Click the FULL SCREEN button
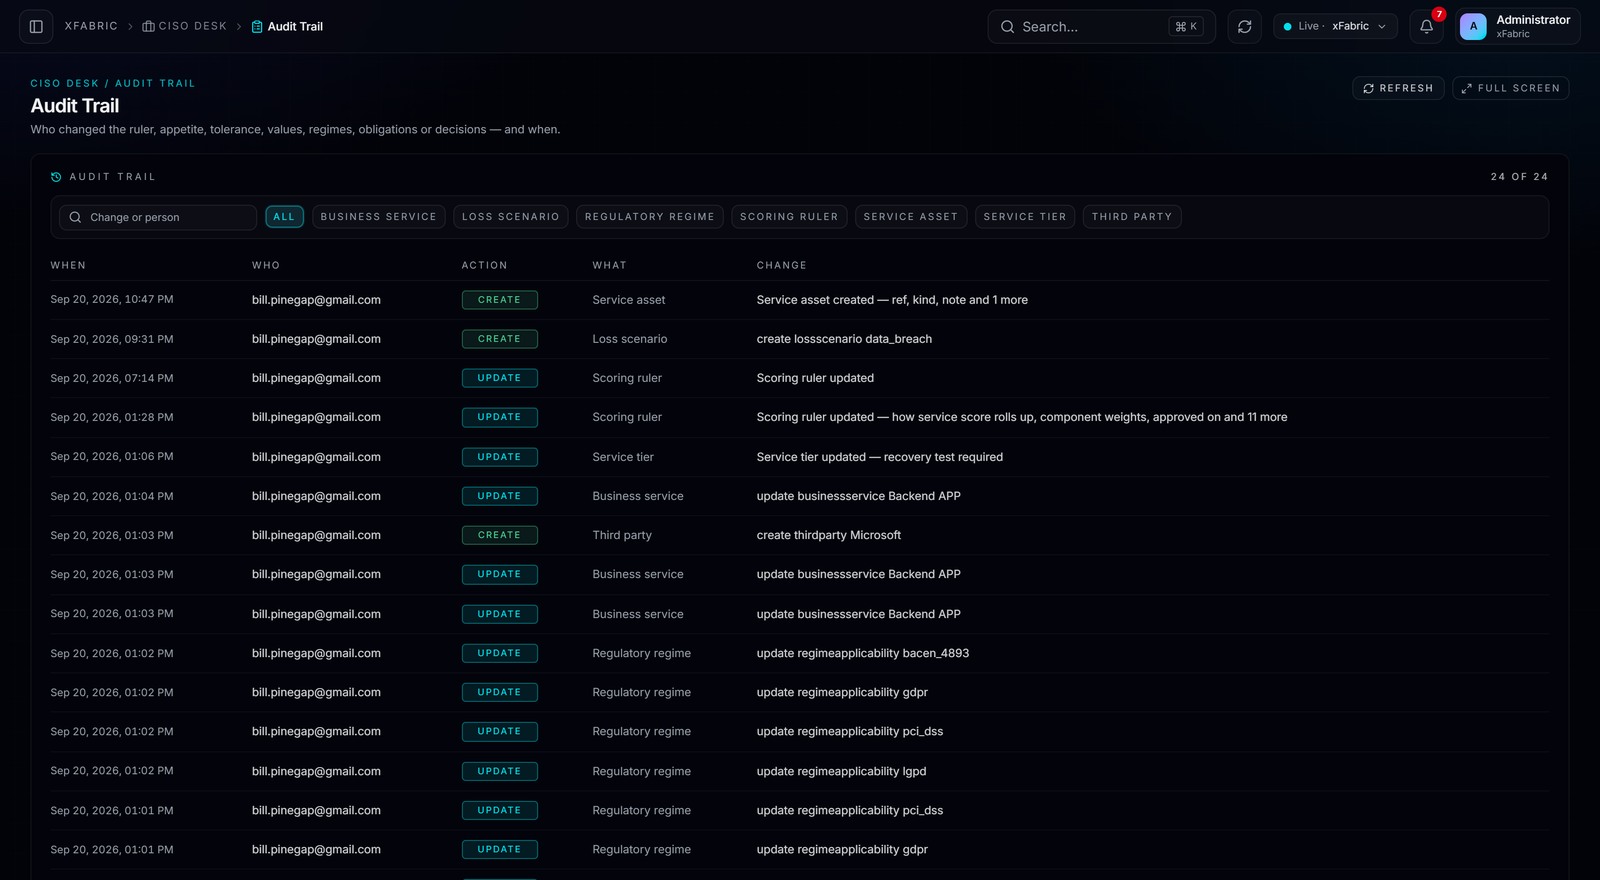 (1510, 88)
